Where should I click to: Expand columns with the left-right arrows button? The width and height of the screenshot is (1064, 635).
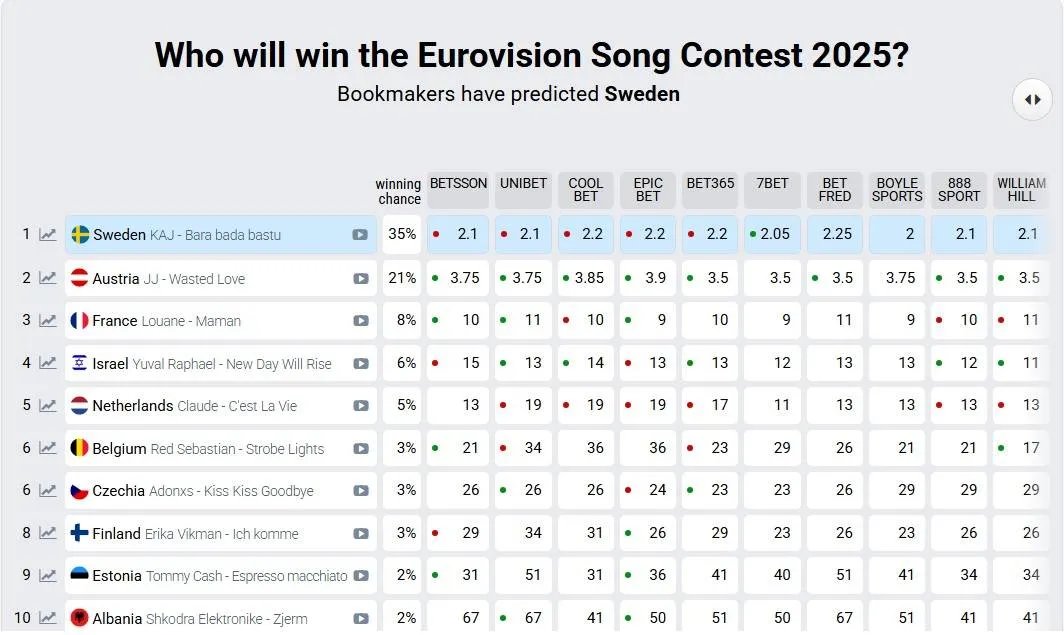coord(1032,100)
